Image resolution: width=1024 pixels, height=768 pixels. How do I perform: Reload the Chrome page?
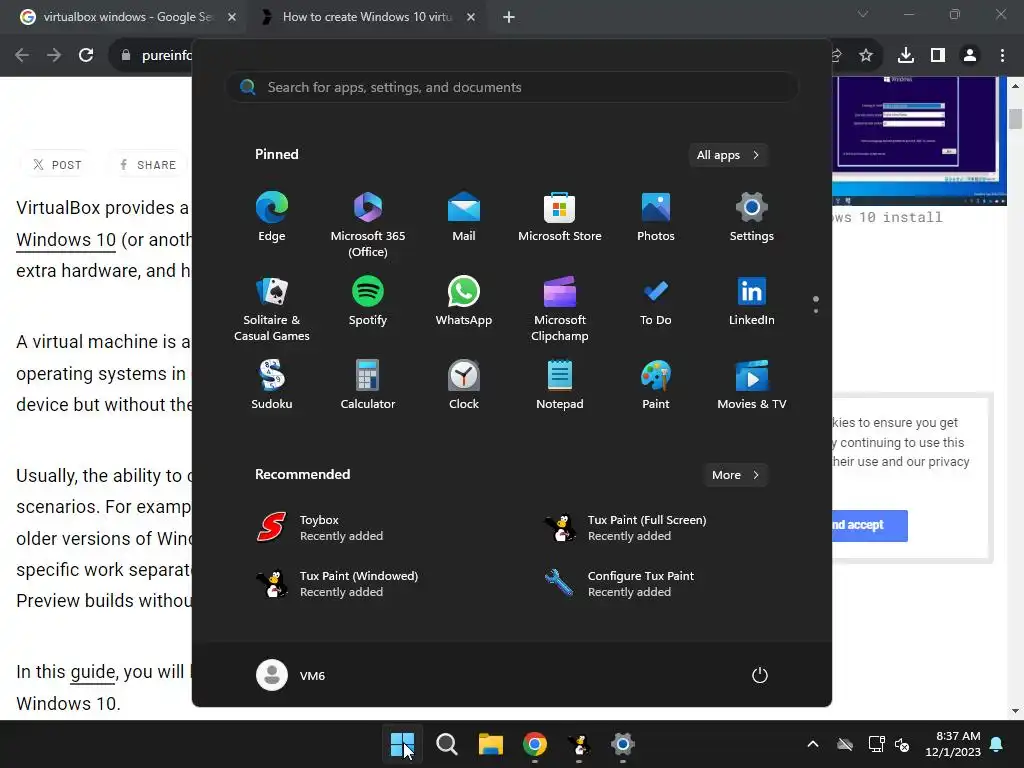[86, 56]
